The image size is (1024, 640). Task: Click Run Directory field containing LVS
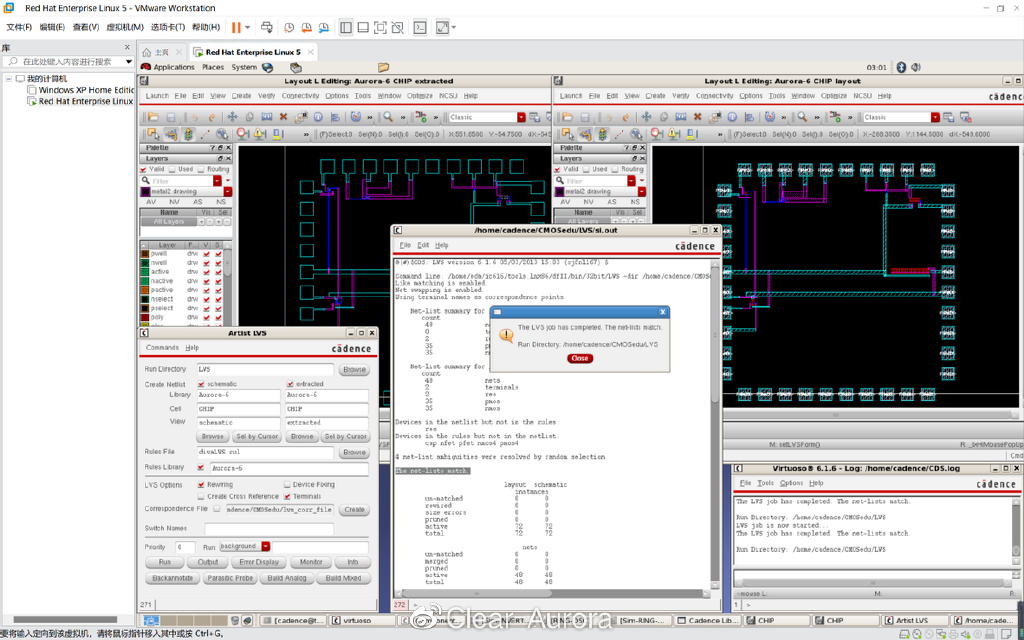pyautogui.click(x=265, y=369)
